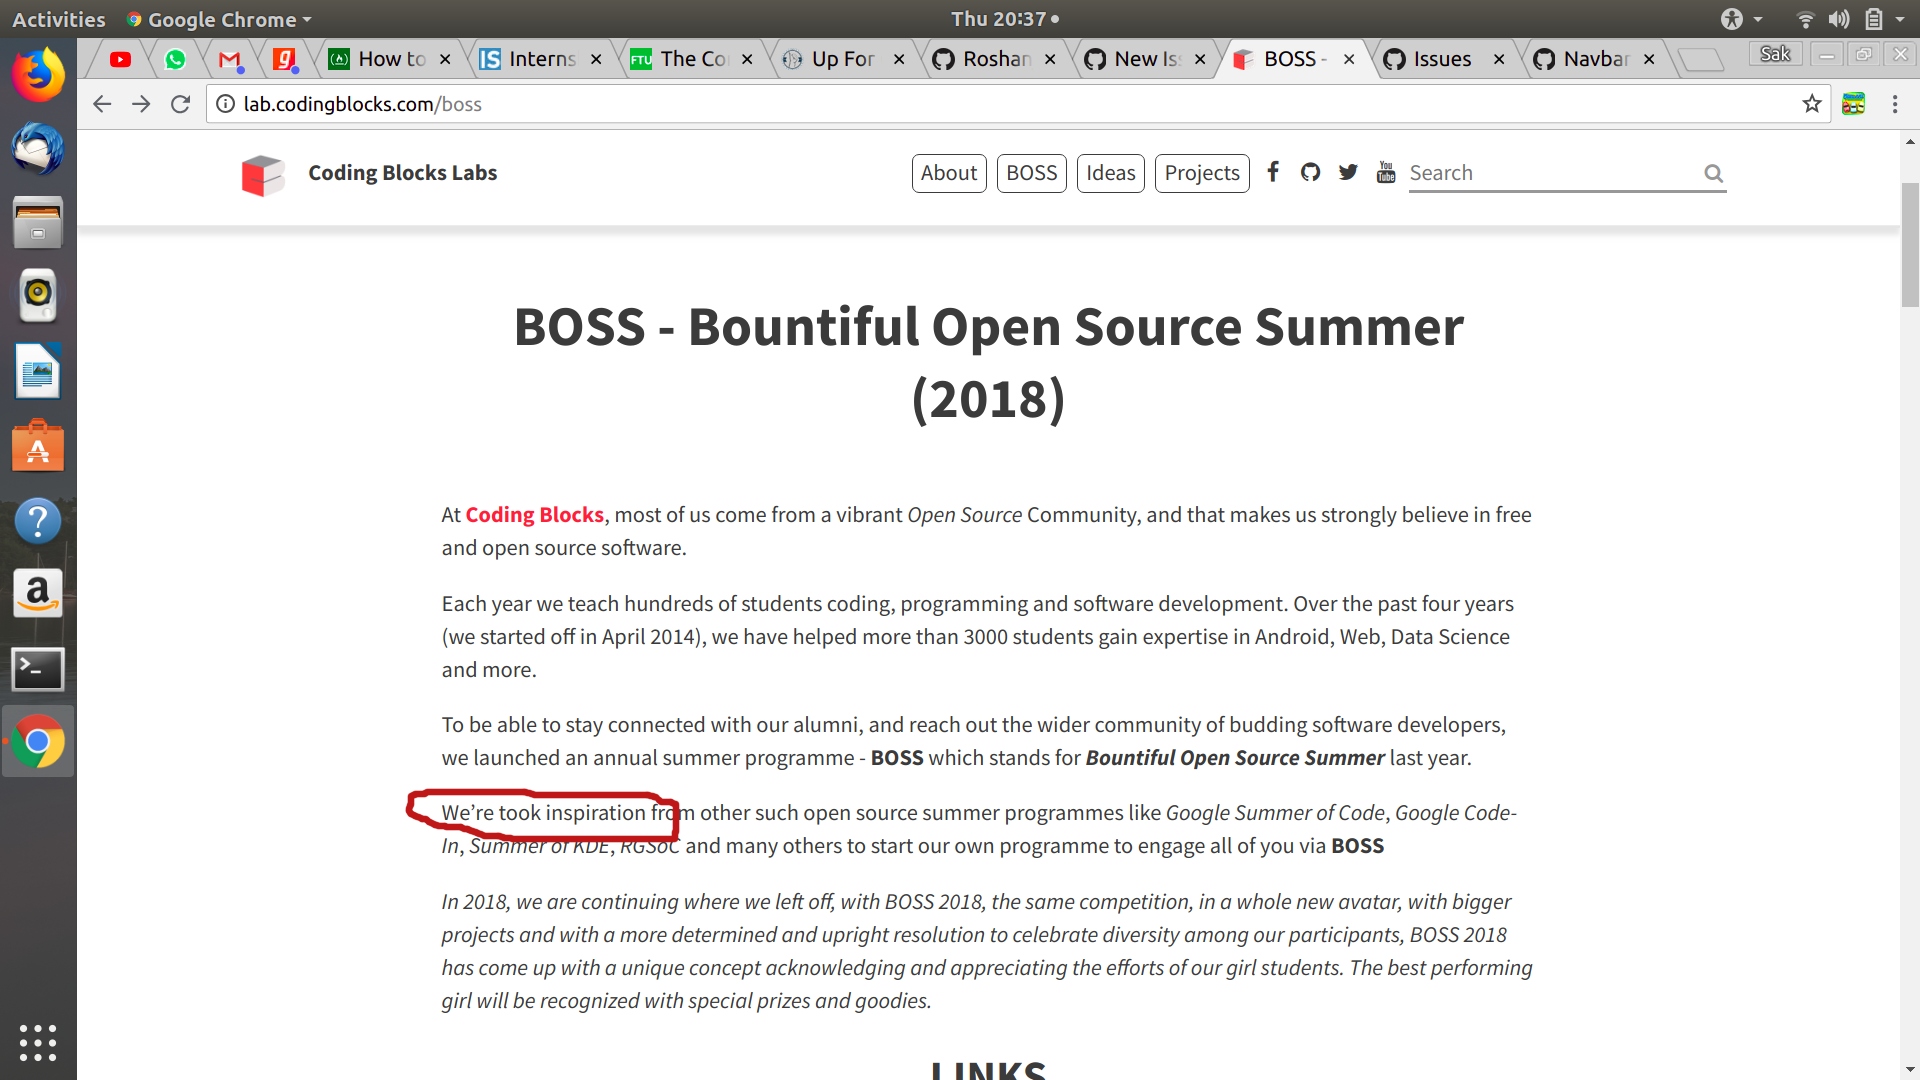Go forward in browser history

141,104
